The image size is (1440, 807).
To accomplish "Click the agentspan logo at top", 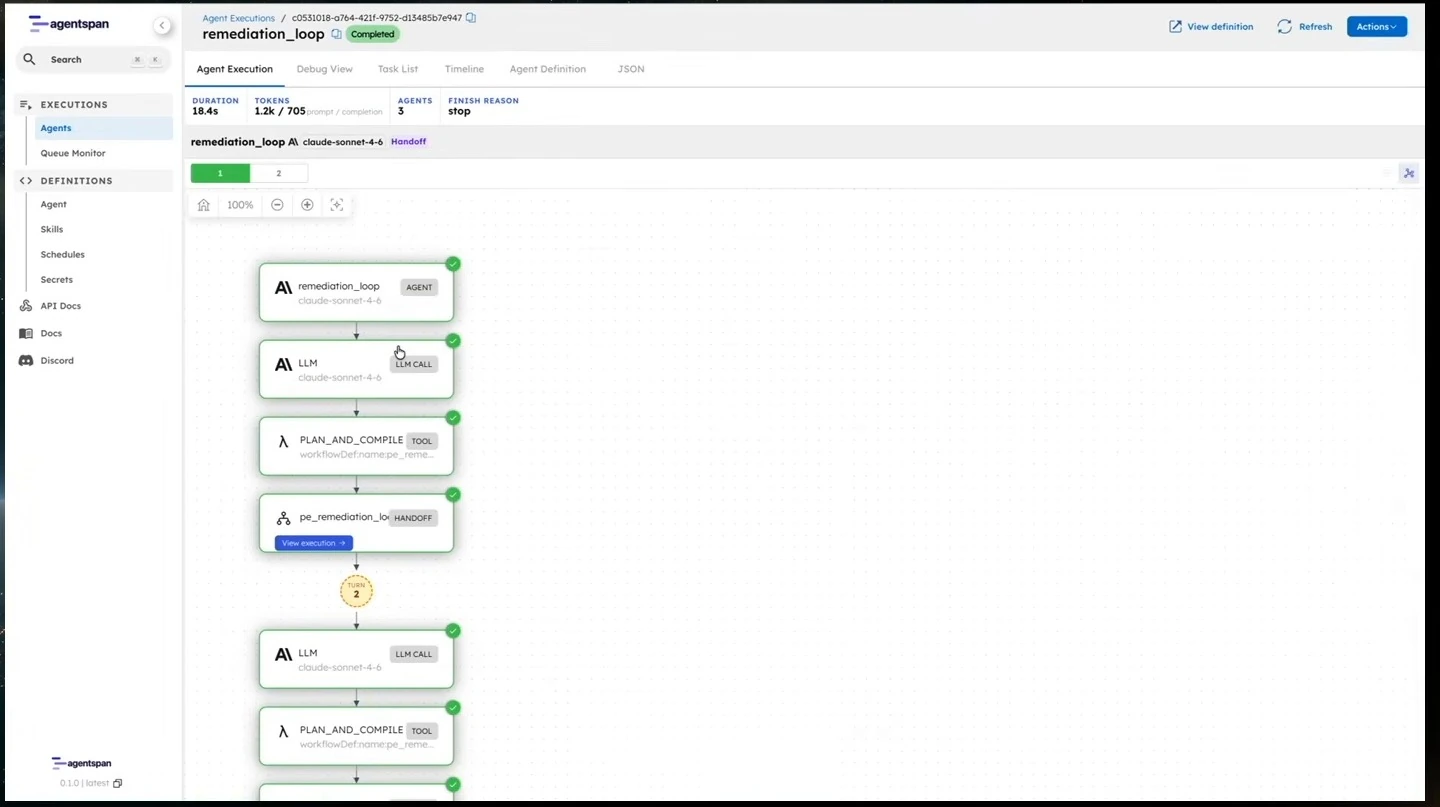I will 69,24.
